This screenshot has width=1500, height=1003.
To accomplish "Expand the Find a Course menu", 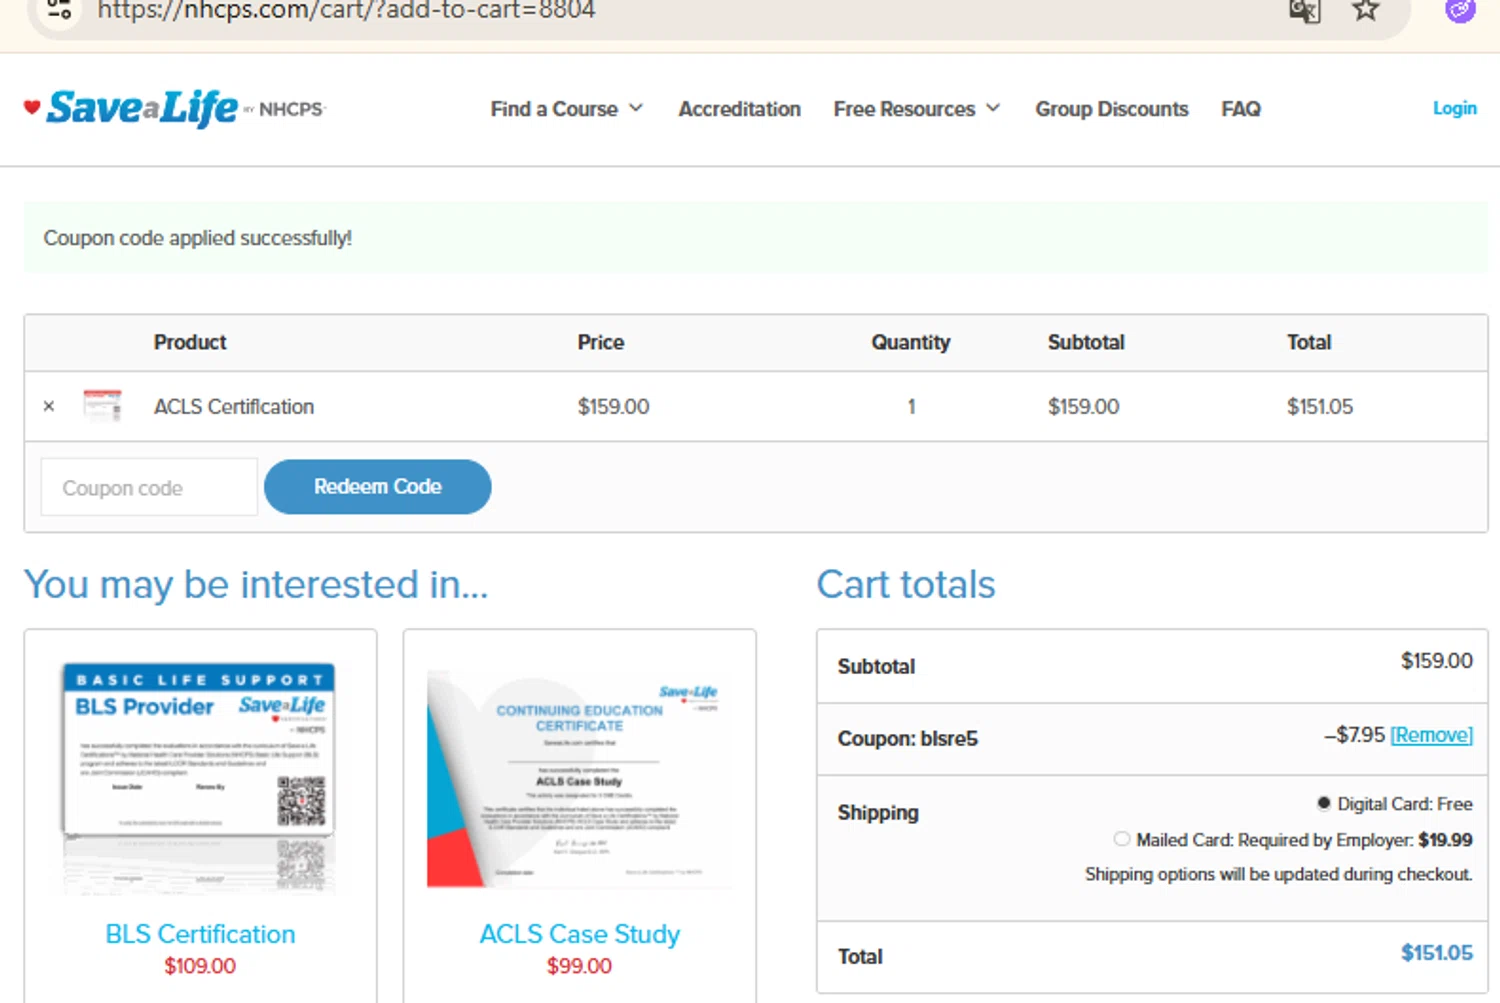I will tap(566, 108).
